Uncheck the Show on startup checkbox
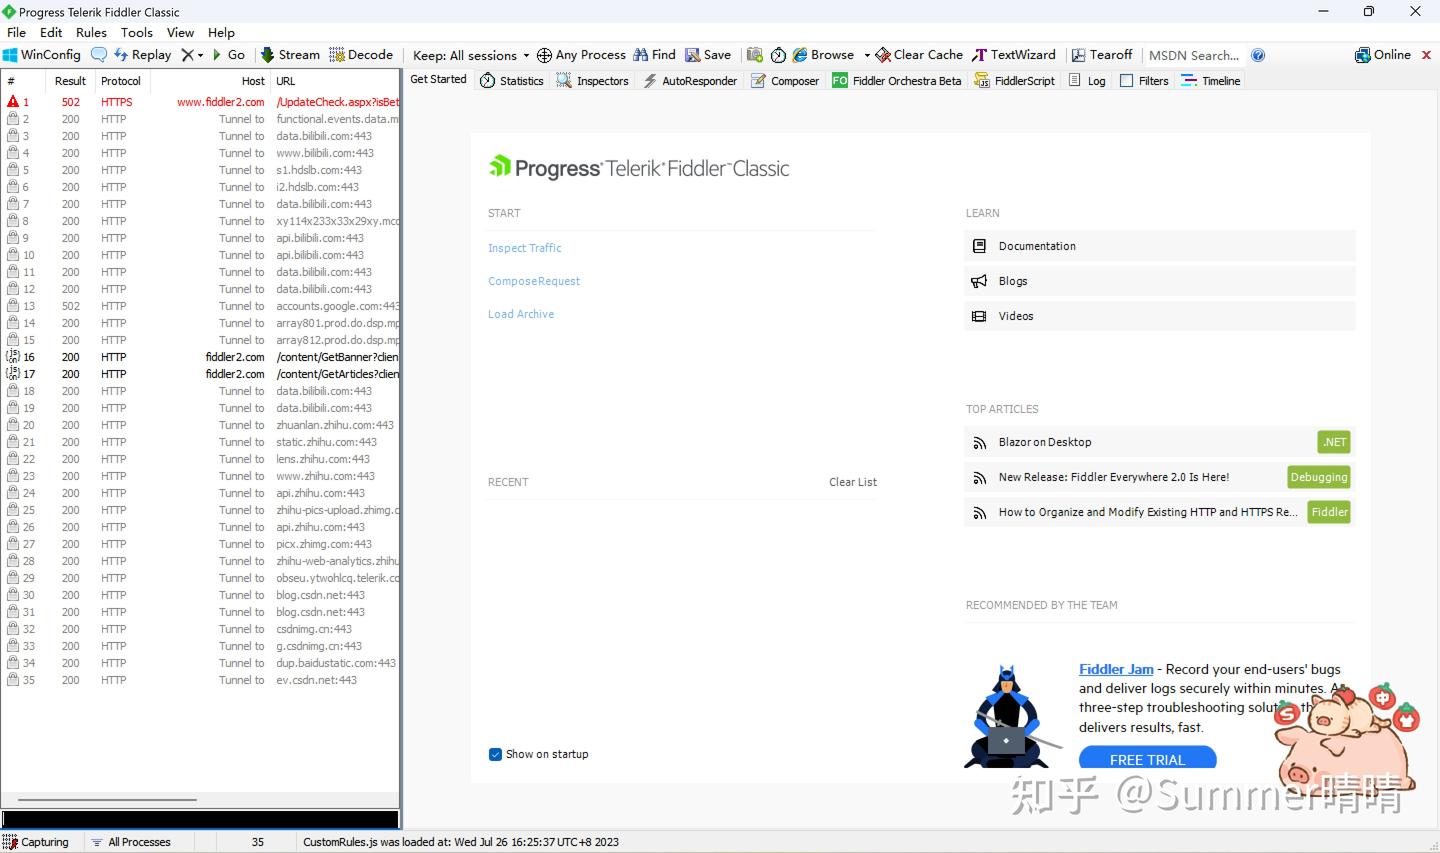The height and width of the screenshot is (853, 1440). coord(495,754)
